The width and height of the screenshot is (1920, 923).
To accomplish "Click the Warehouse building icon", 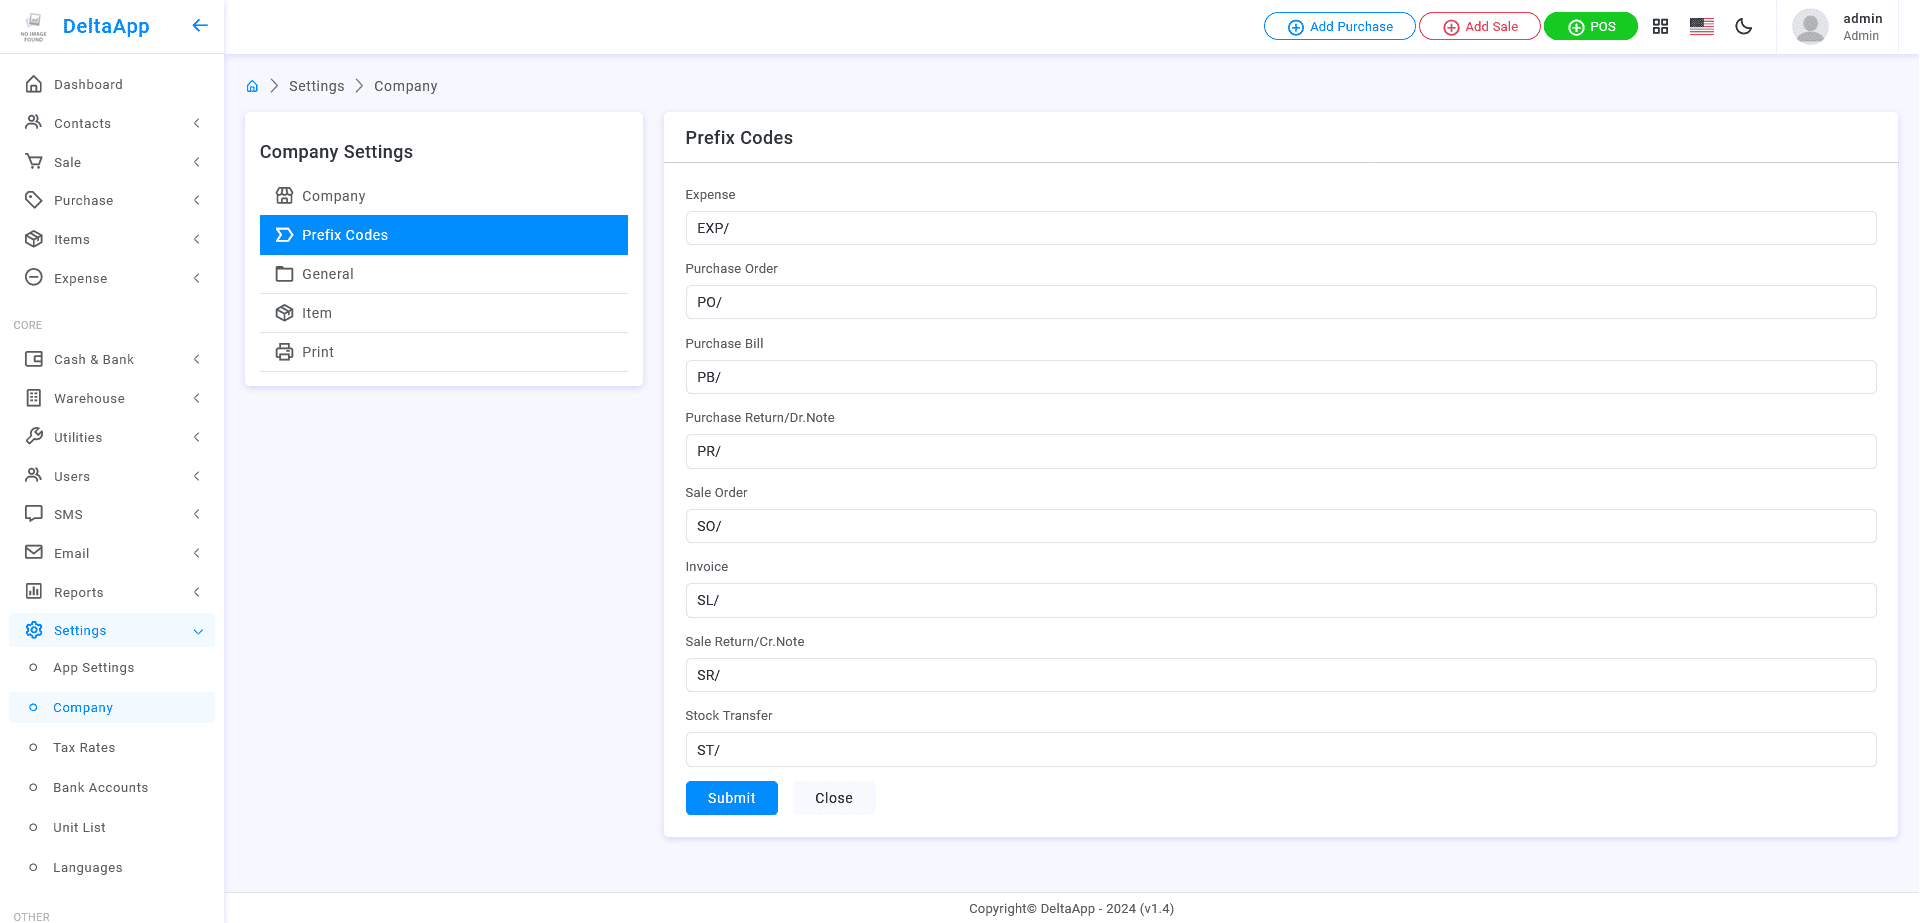I will 34,398.
